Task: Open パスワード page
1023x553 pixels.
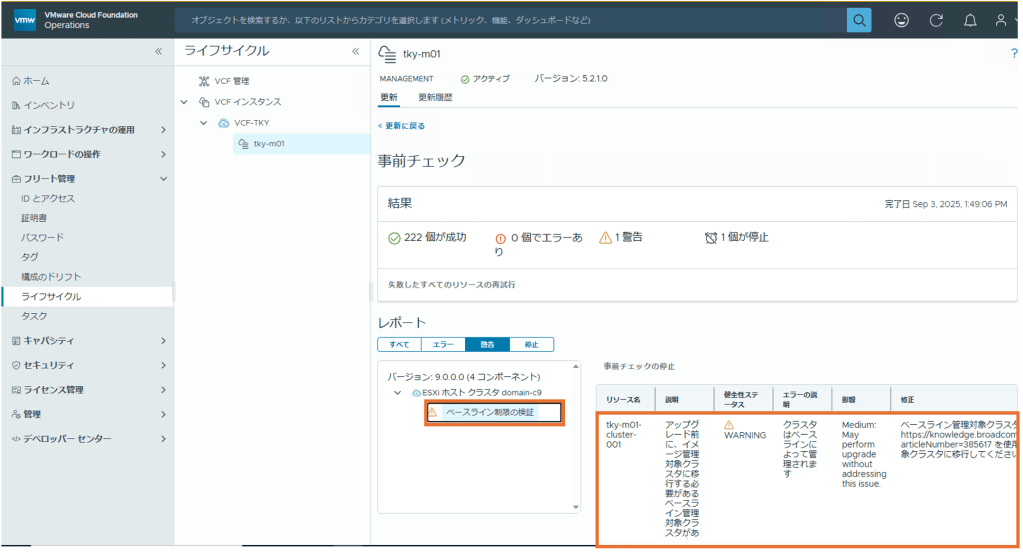Action: click(x=42, y=237)
